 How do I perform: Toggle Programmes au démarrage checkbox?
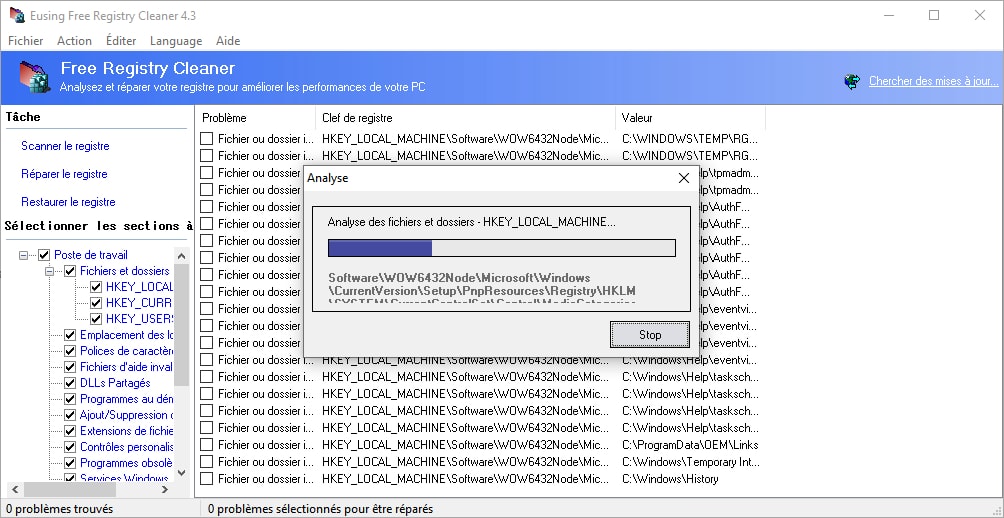[x=70, y=399]
